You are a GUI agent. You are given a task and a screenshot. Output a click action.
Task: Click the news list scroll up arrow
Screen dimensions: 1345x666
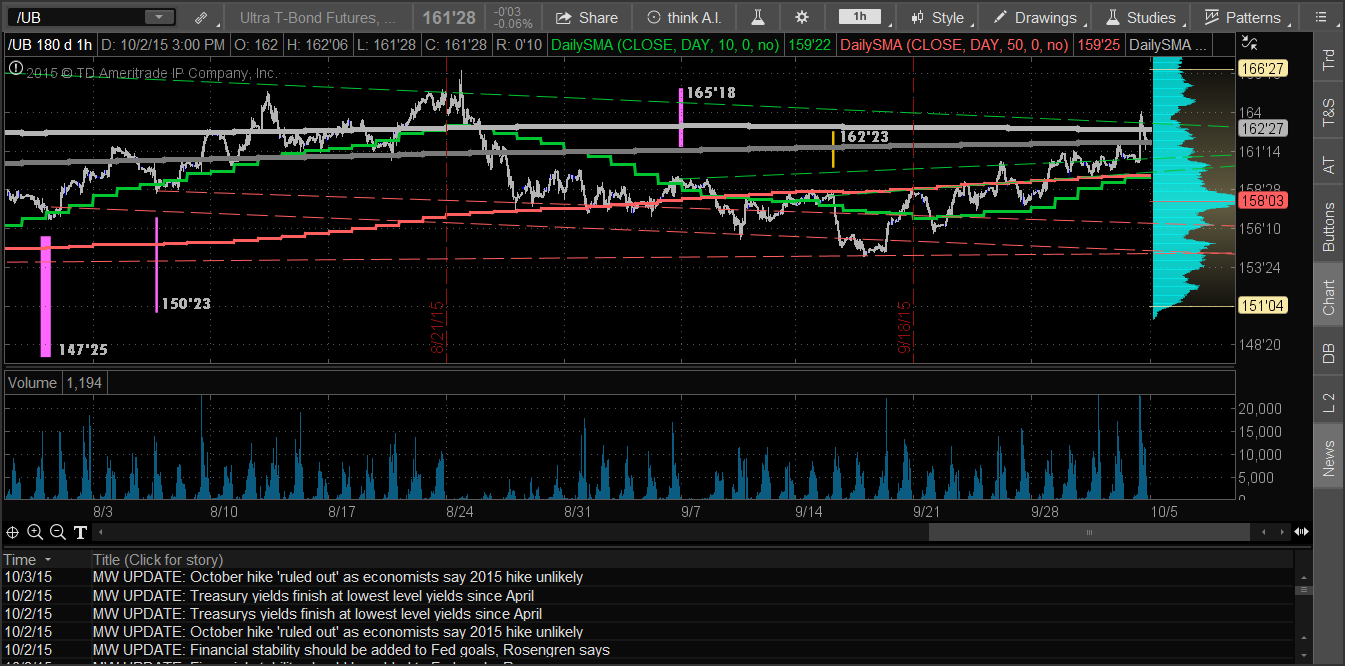click(x=1302, y=578)
